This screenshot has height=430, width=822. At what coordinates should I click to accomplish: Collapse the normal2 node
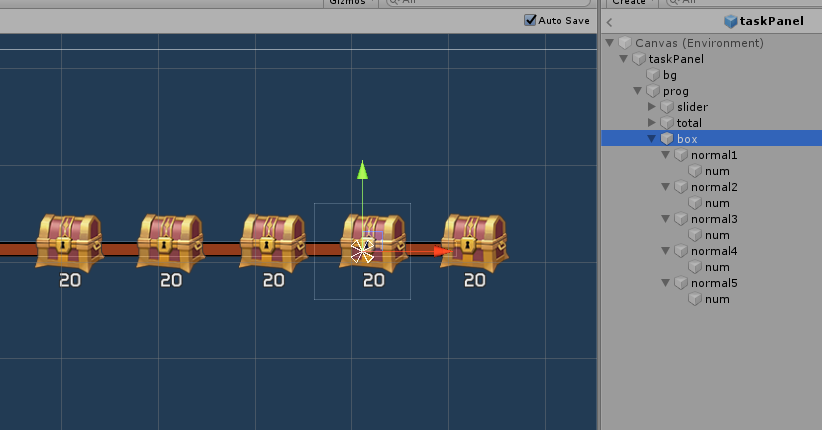tap(666, 187)
